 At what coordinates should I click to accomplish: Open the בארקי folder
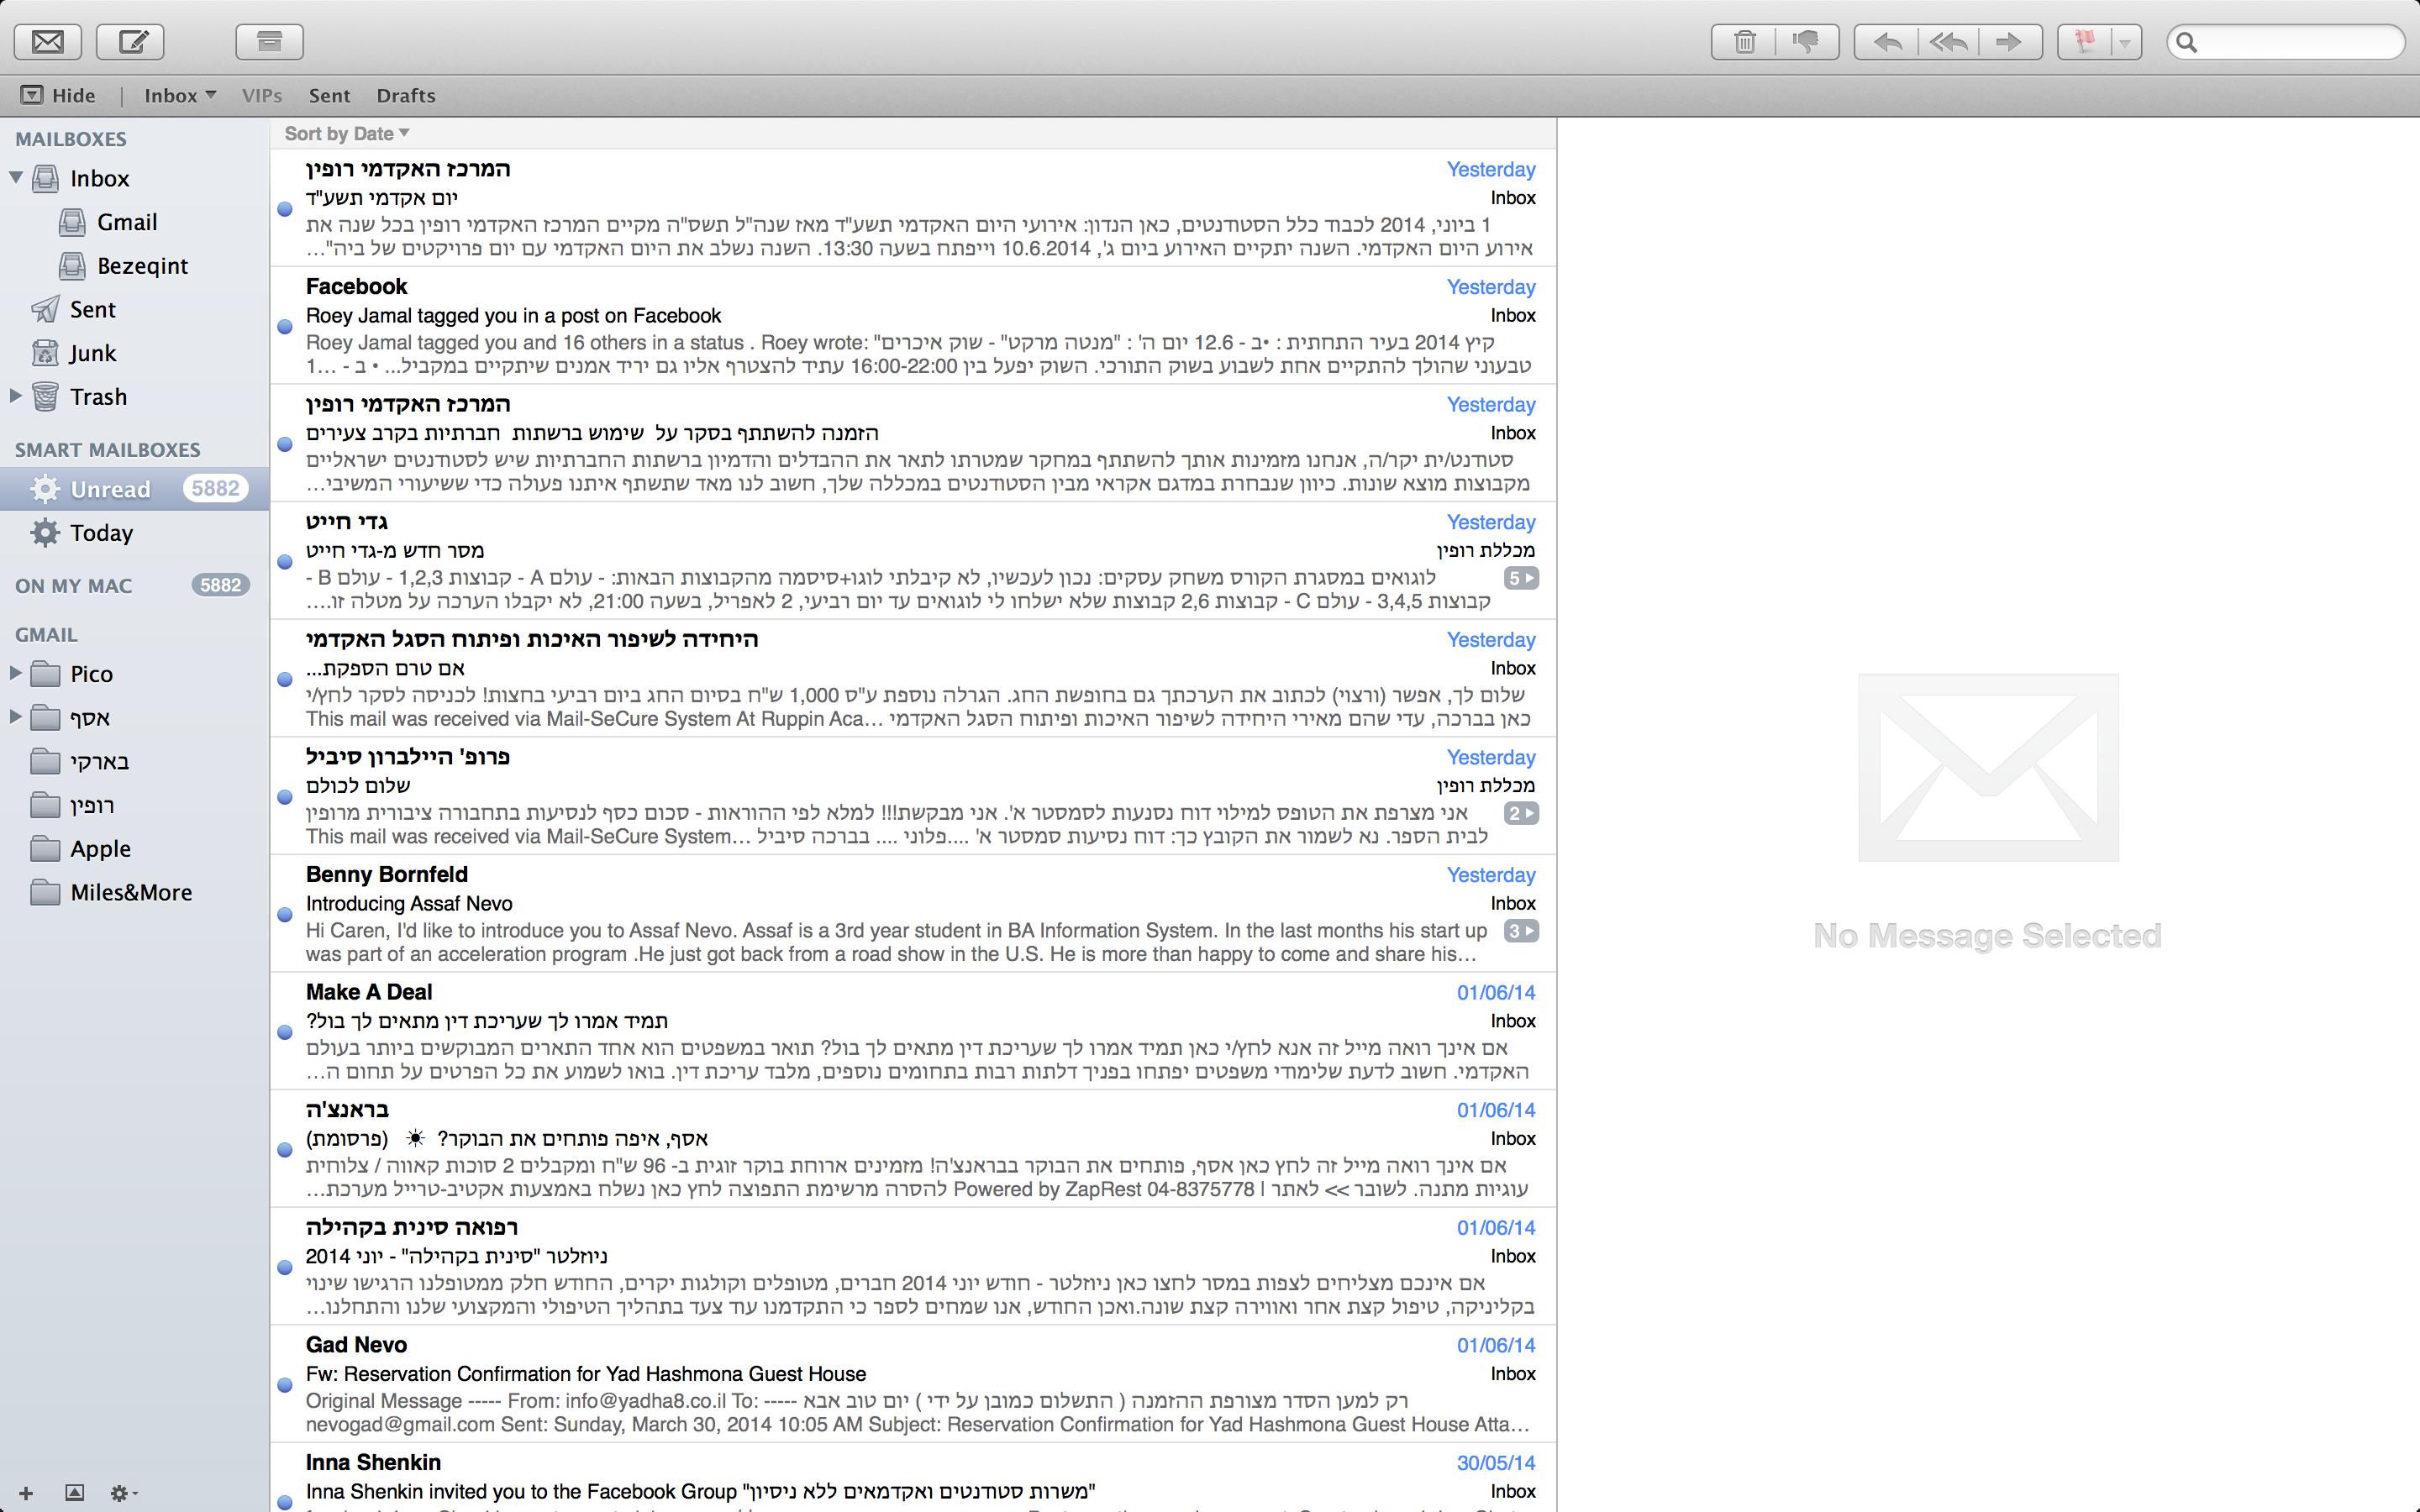[x=99, y=762]
